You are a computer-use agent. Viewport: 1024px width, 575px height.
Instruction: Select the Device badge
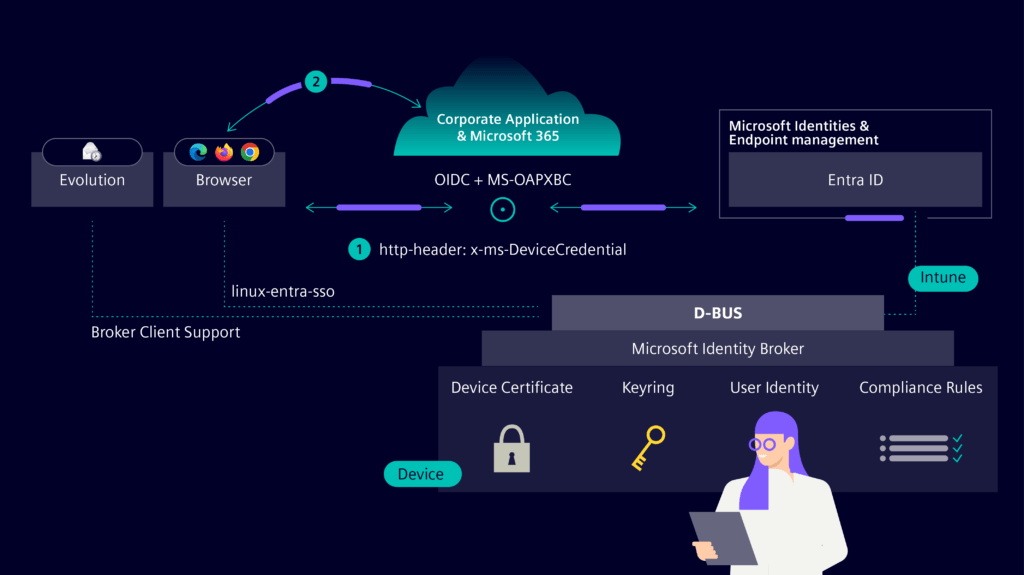click(x=422, y=474)
